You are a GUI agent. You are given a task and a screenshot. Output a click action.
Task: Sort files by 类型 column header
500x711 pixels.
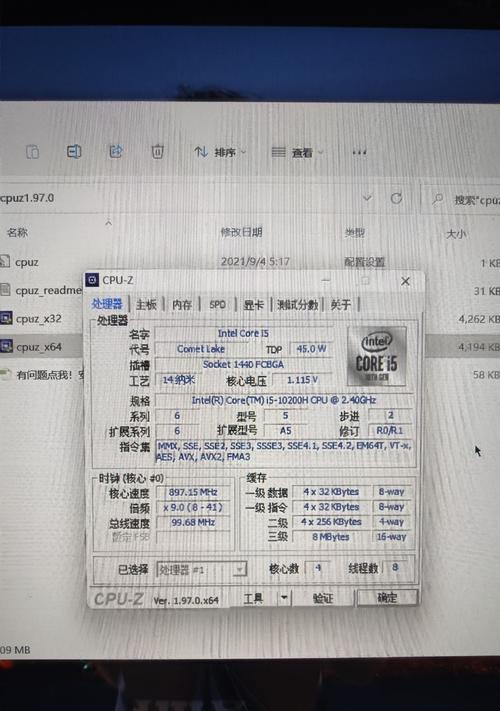pos(354,233)
